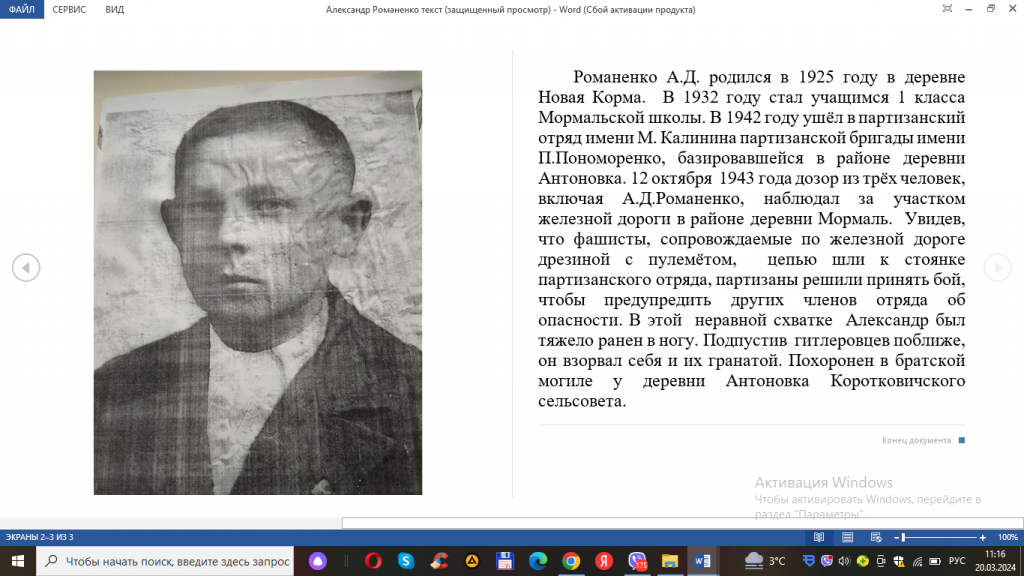Screen dimensions: 1024x576
Task: Click the zoom out minus button
Action: click(x=896, y=537)
